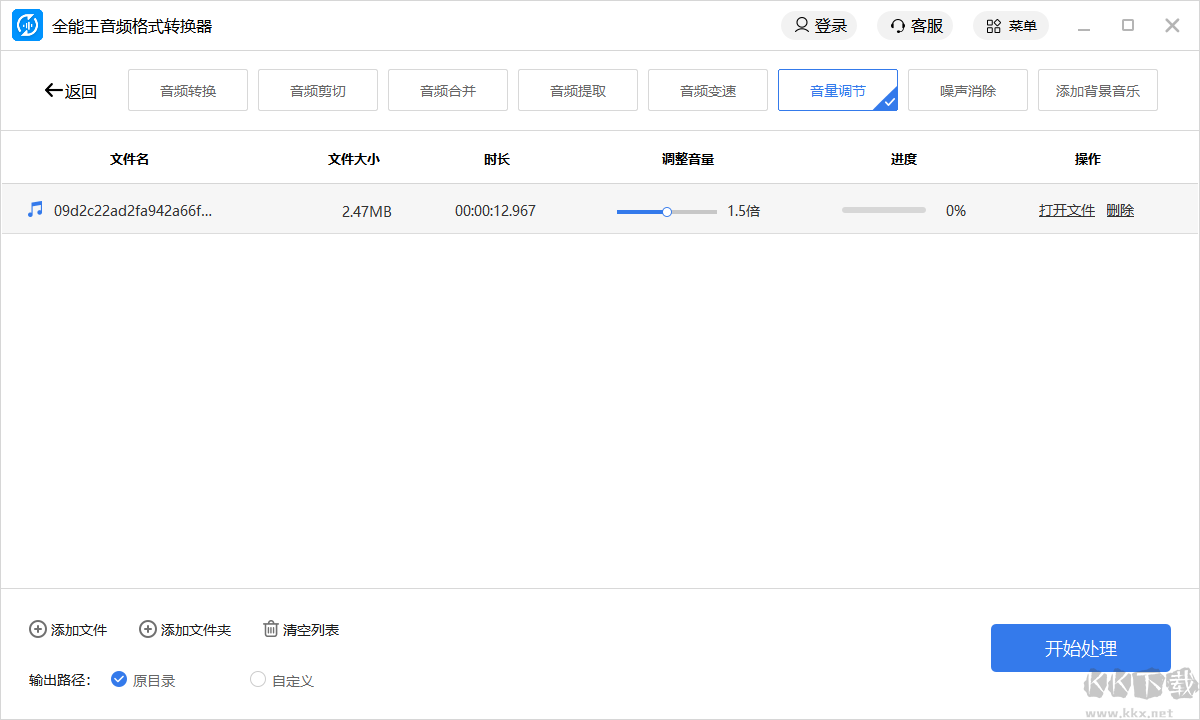
Task: Click the headset customer service icon
Action: (x=896, y=25)
